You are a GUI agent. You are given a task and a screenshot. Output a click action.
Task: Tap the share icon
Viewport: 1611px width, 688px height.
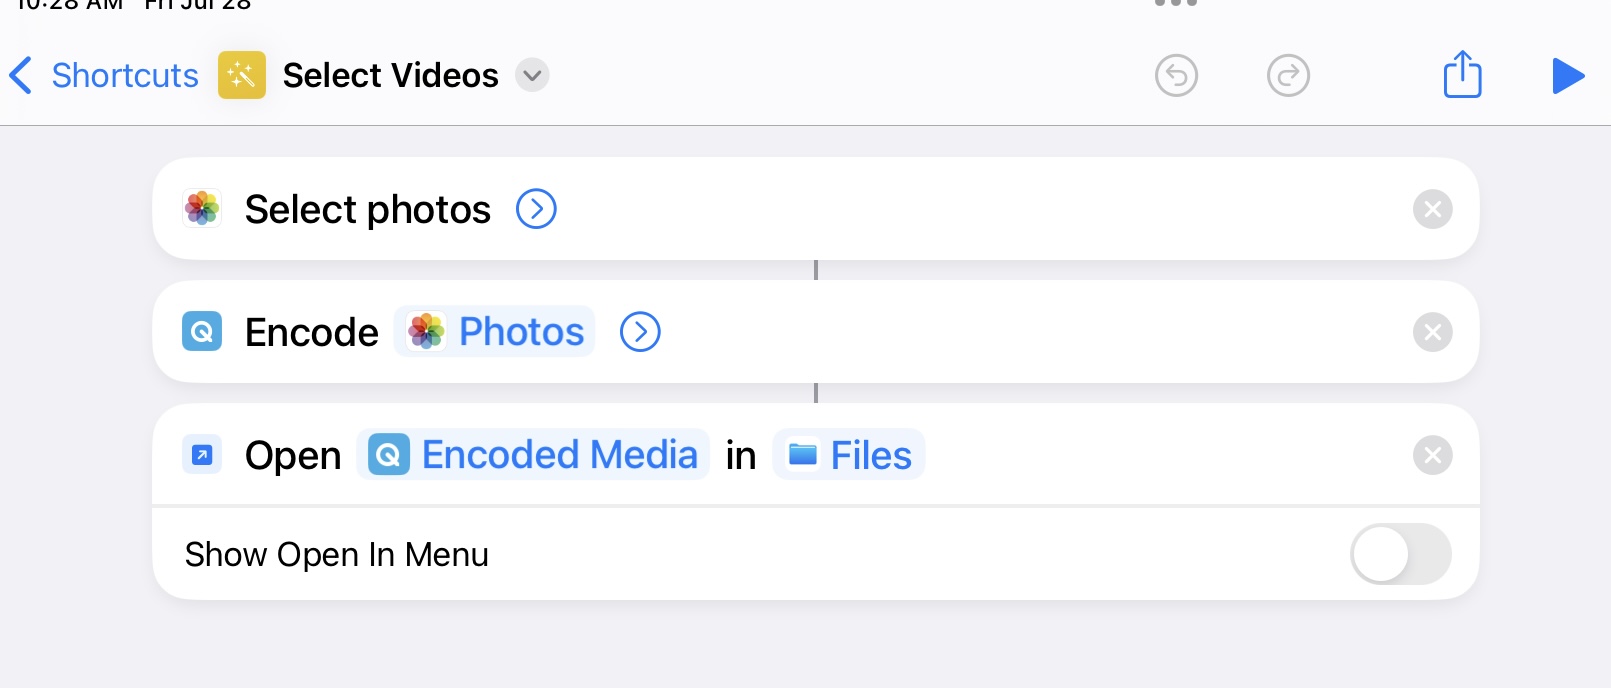coord(1462,75)
